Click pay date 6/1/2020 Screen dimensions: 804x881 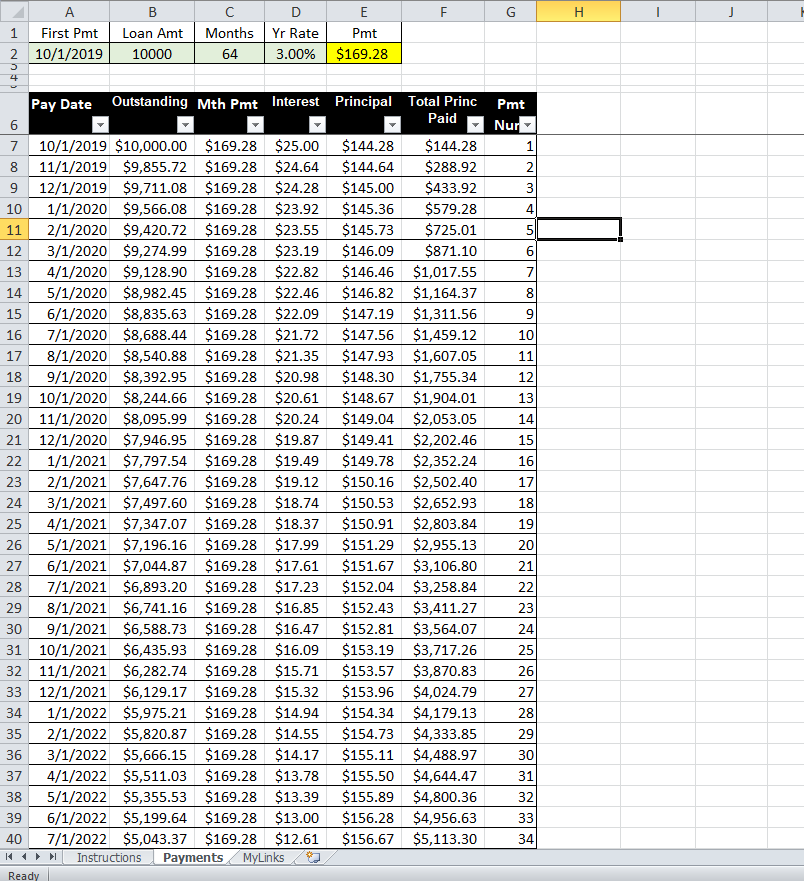(x=69, y=314)
